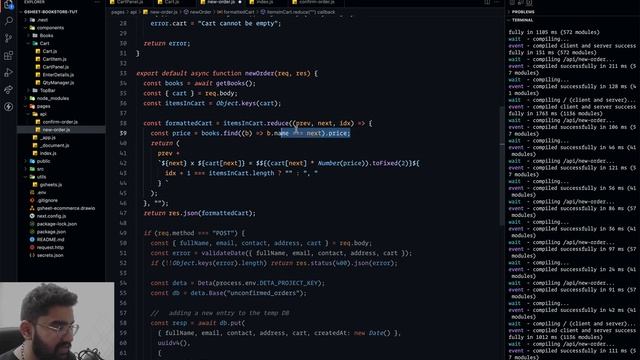640x360 pixels.
Task: Open the Extensions view
Action: [9, 55]
